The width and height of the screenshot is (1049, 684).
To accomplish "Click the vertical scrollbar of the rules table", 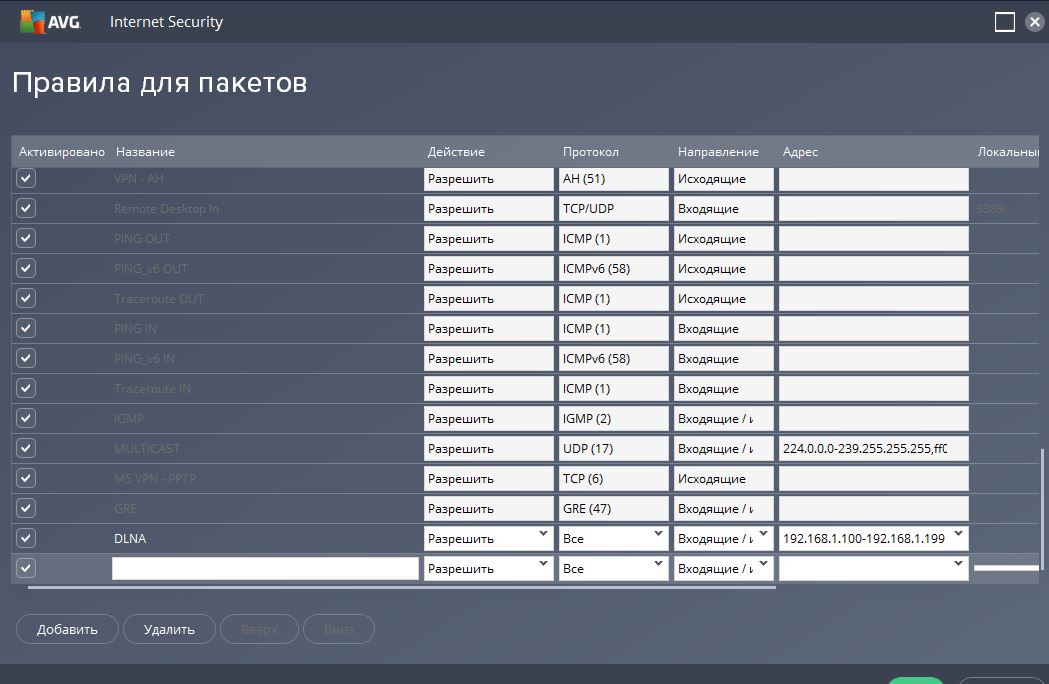I will point(1040,509).
